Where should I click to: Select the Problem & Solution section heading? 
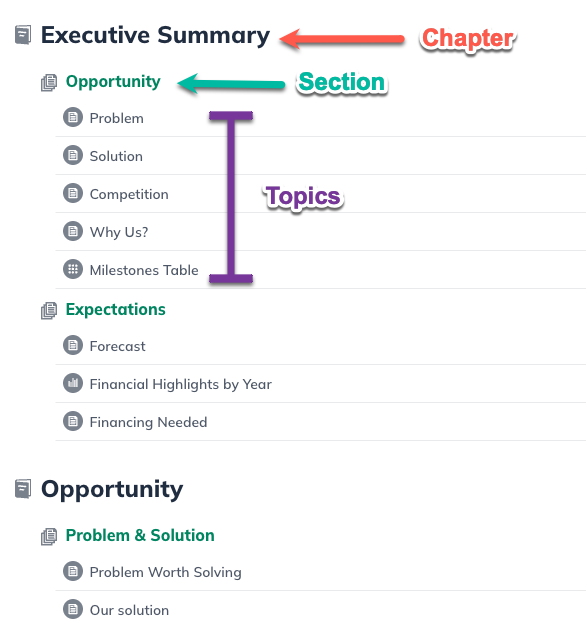pos(140,535)
